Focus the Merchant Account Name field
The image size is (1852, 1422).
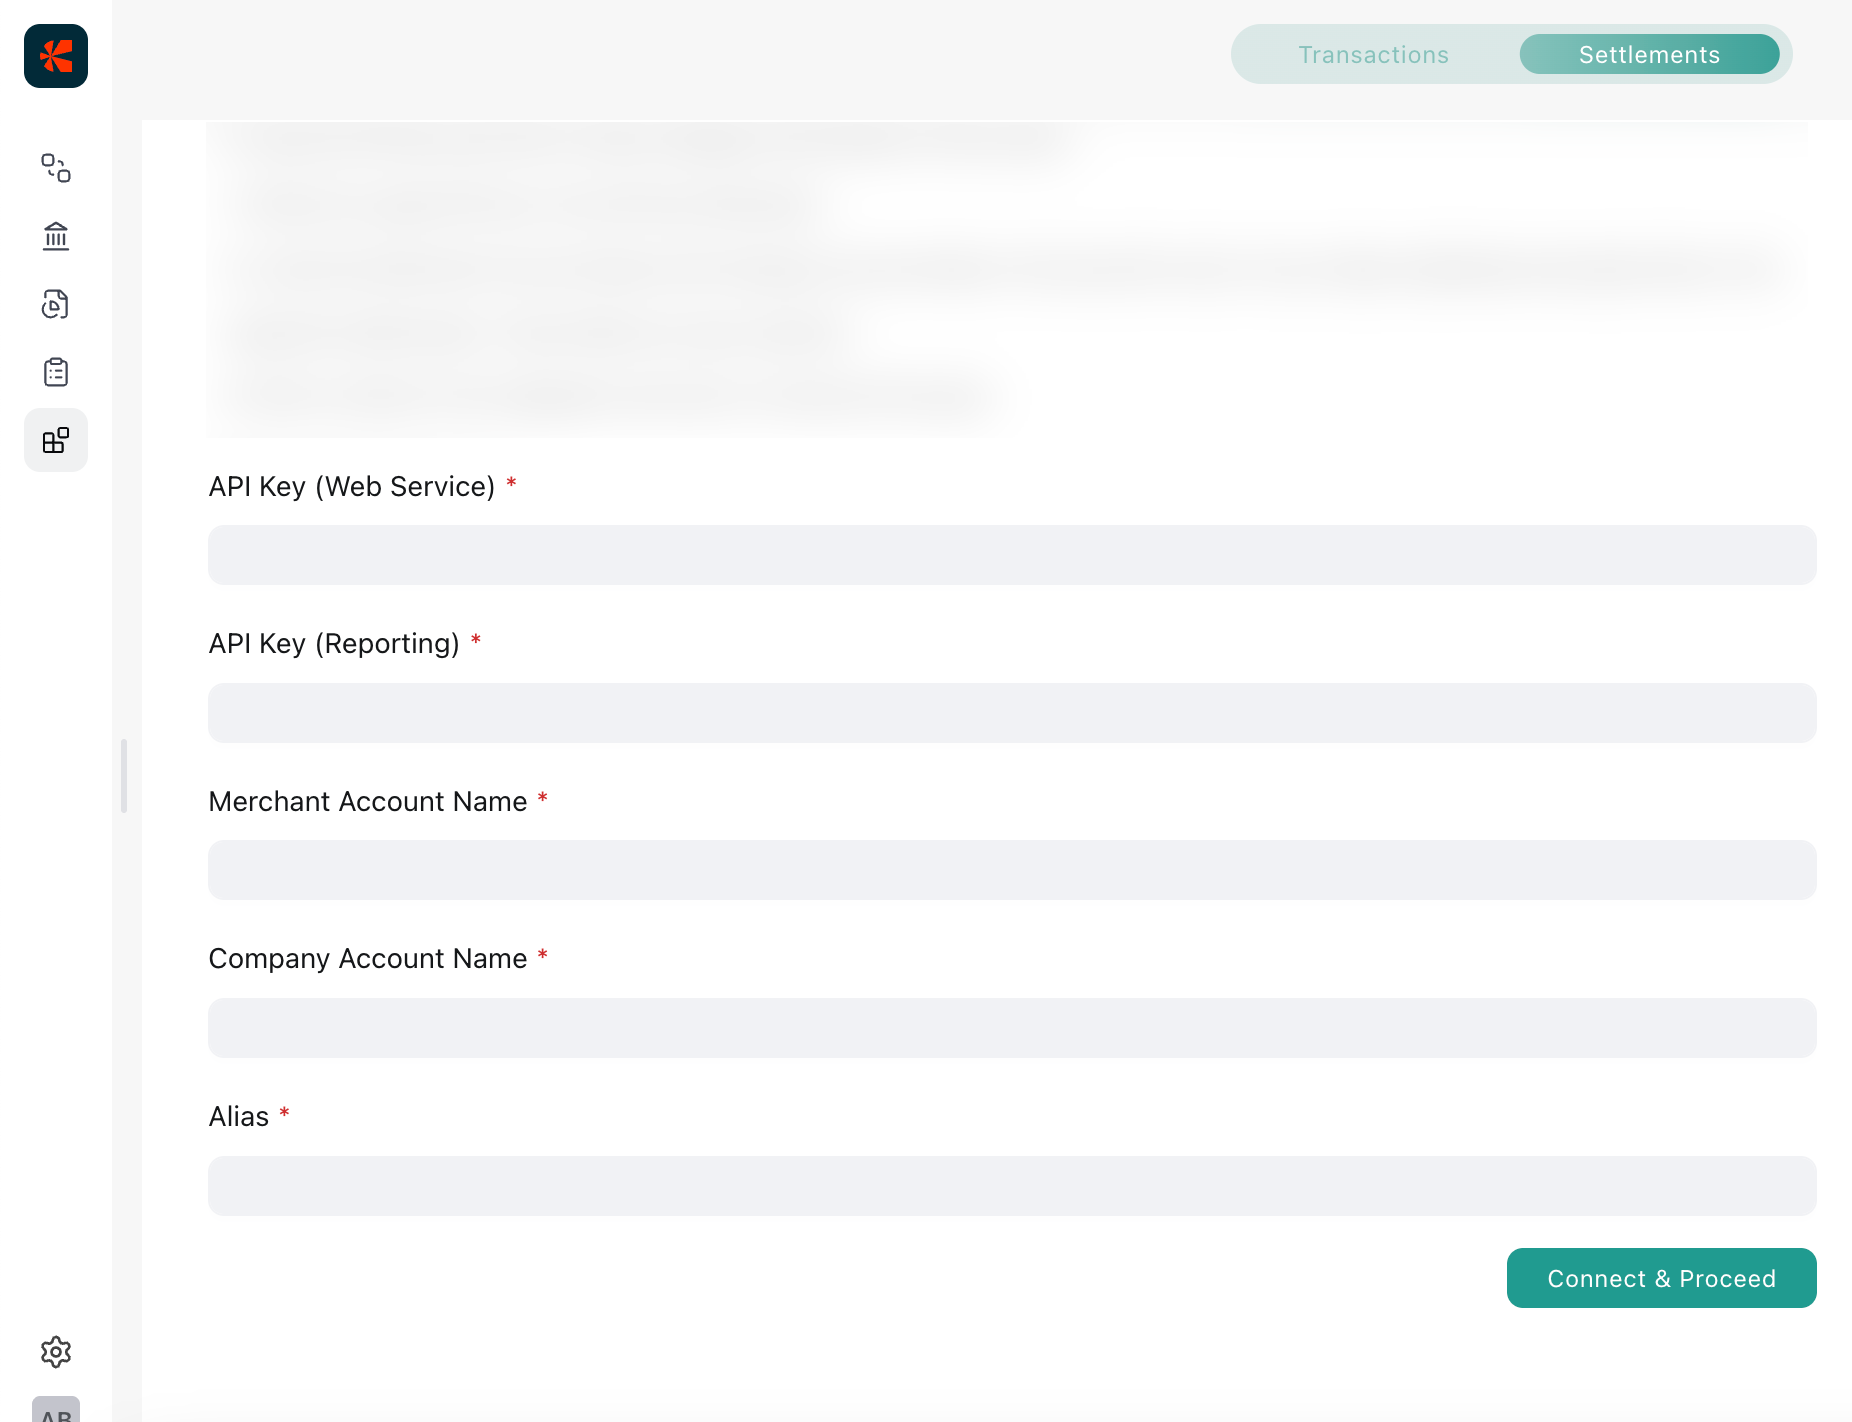1012,870
